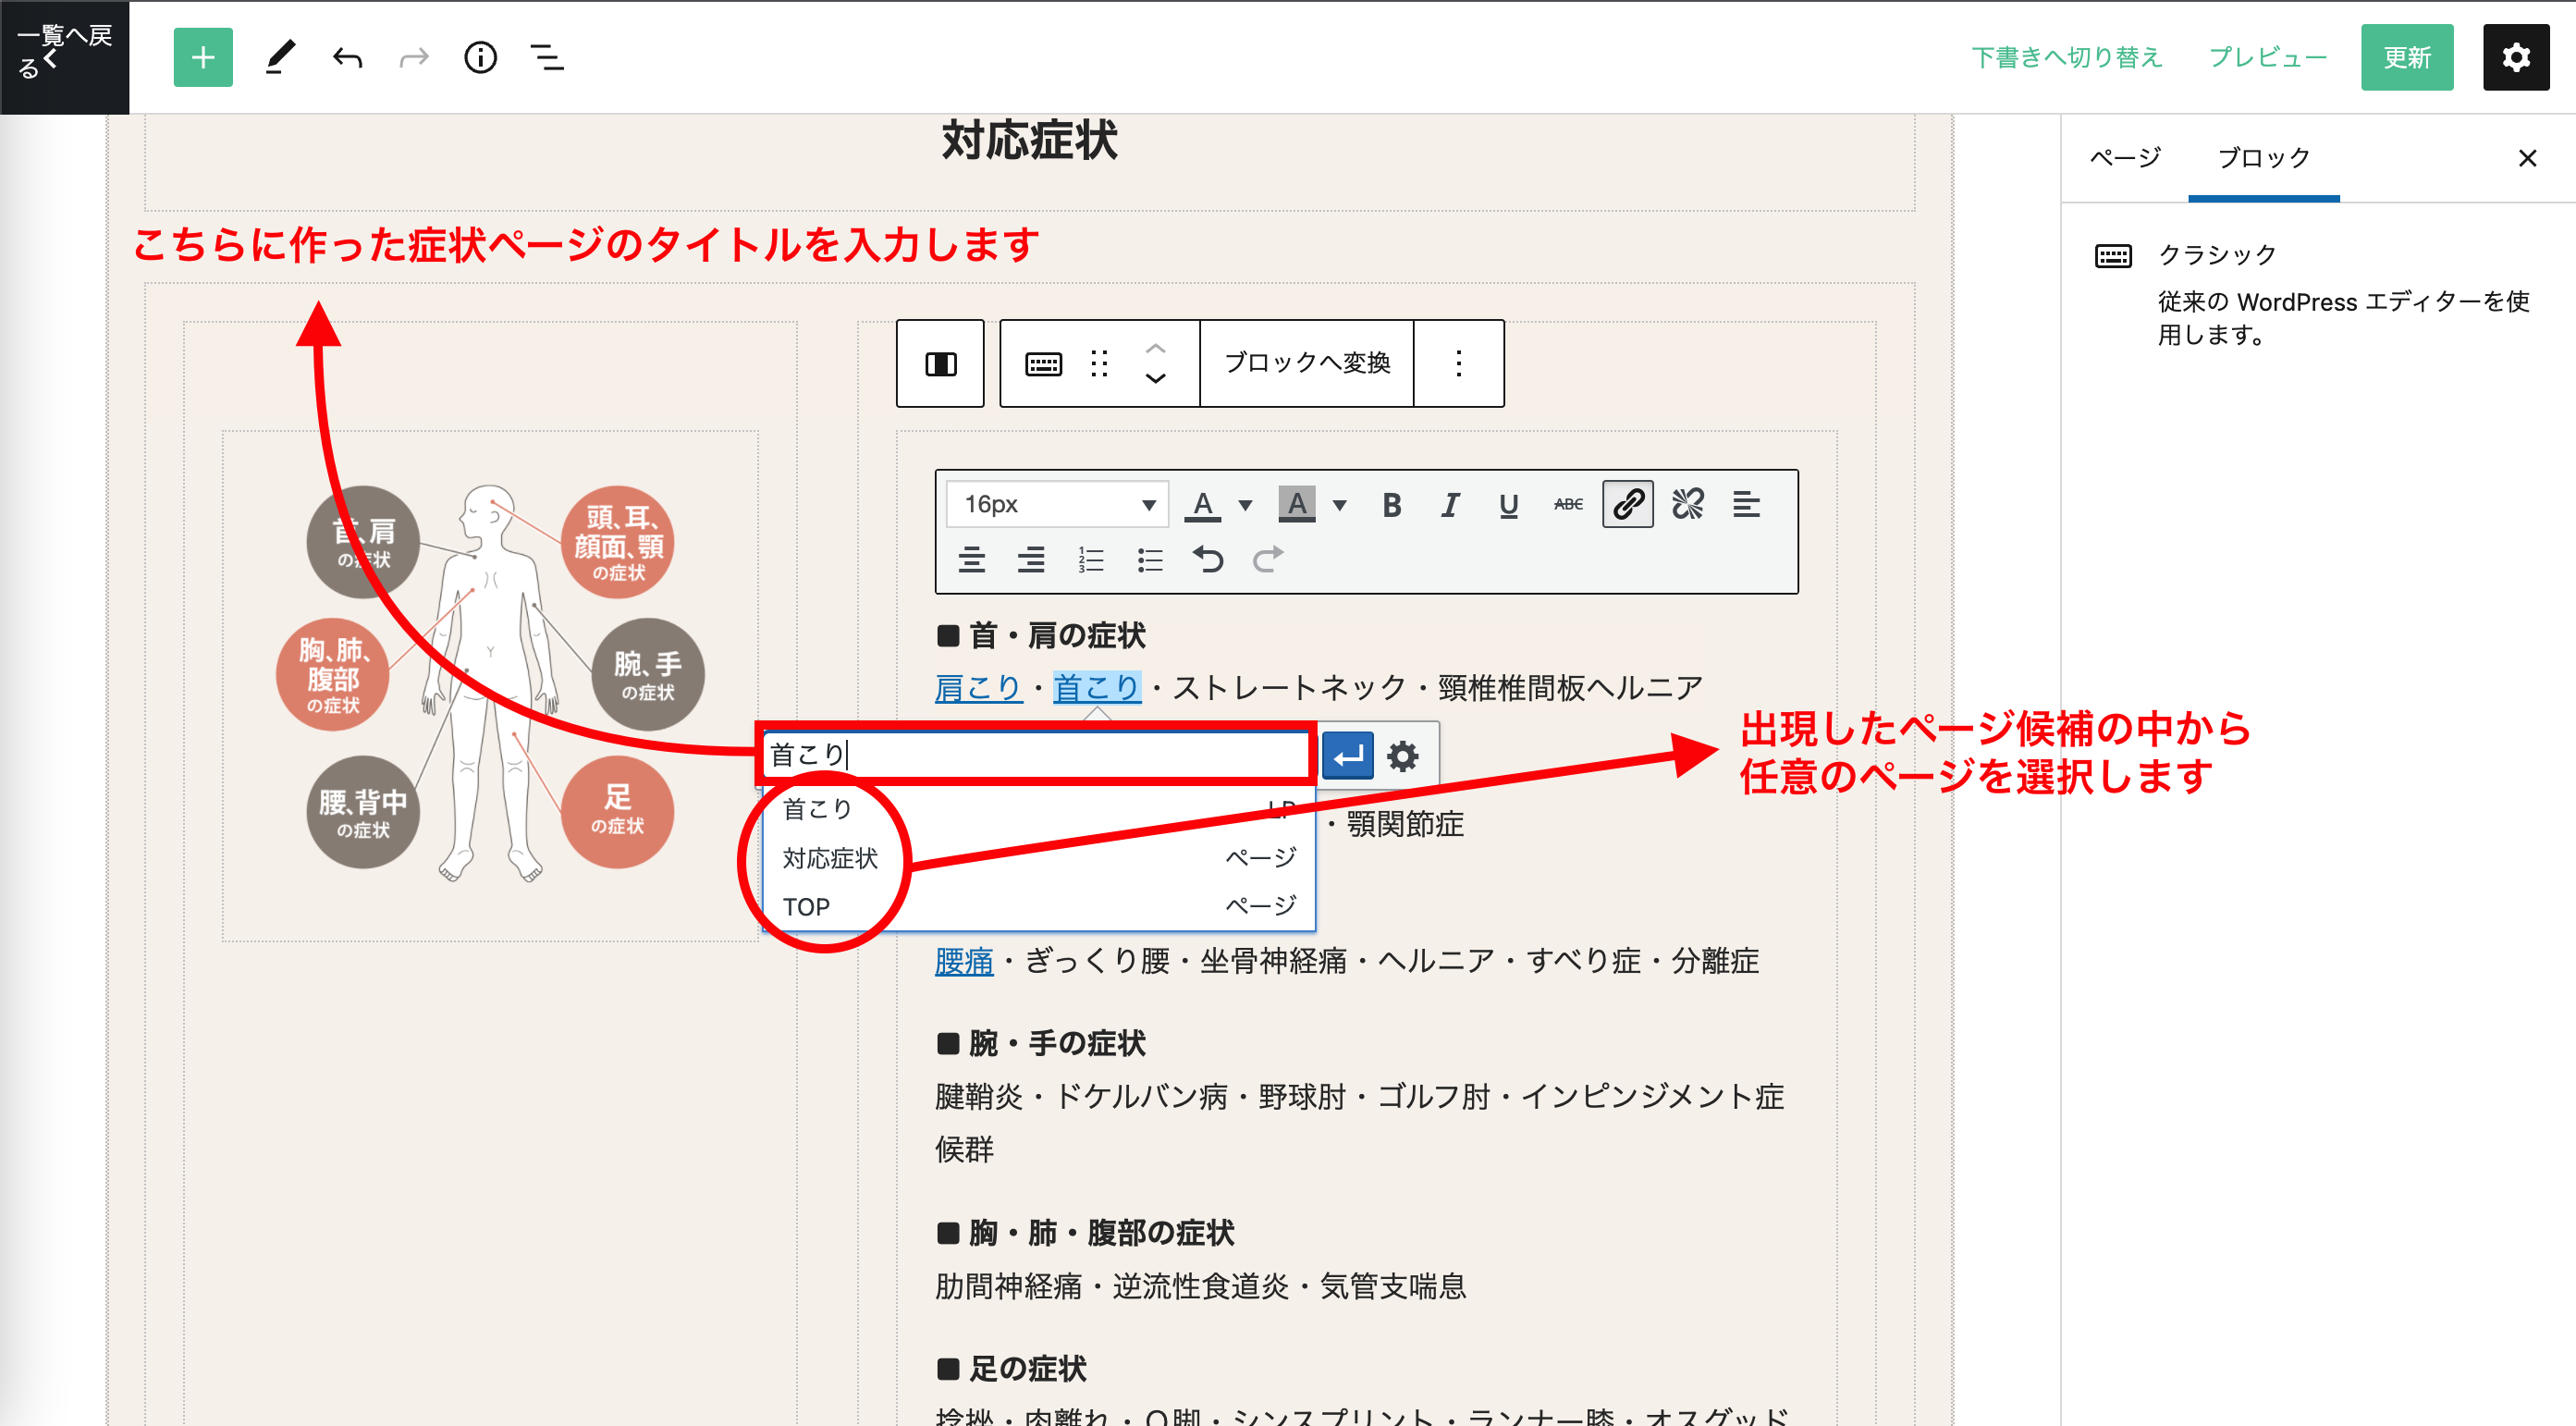Screen dimensions: 2576x1426
Task: Click the プレビュー preview link
Action: [2267, 58]
